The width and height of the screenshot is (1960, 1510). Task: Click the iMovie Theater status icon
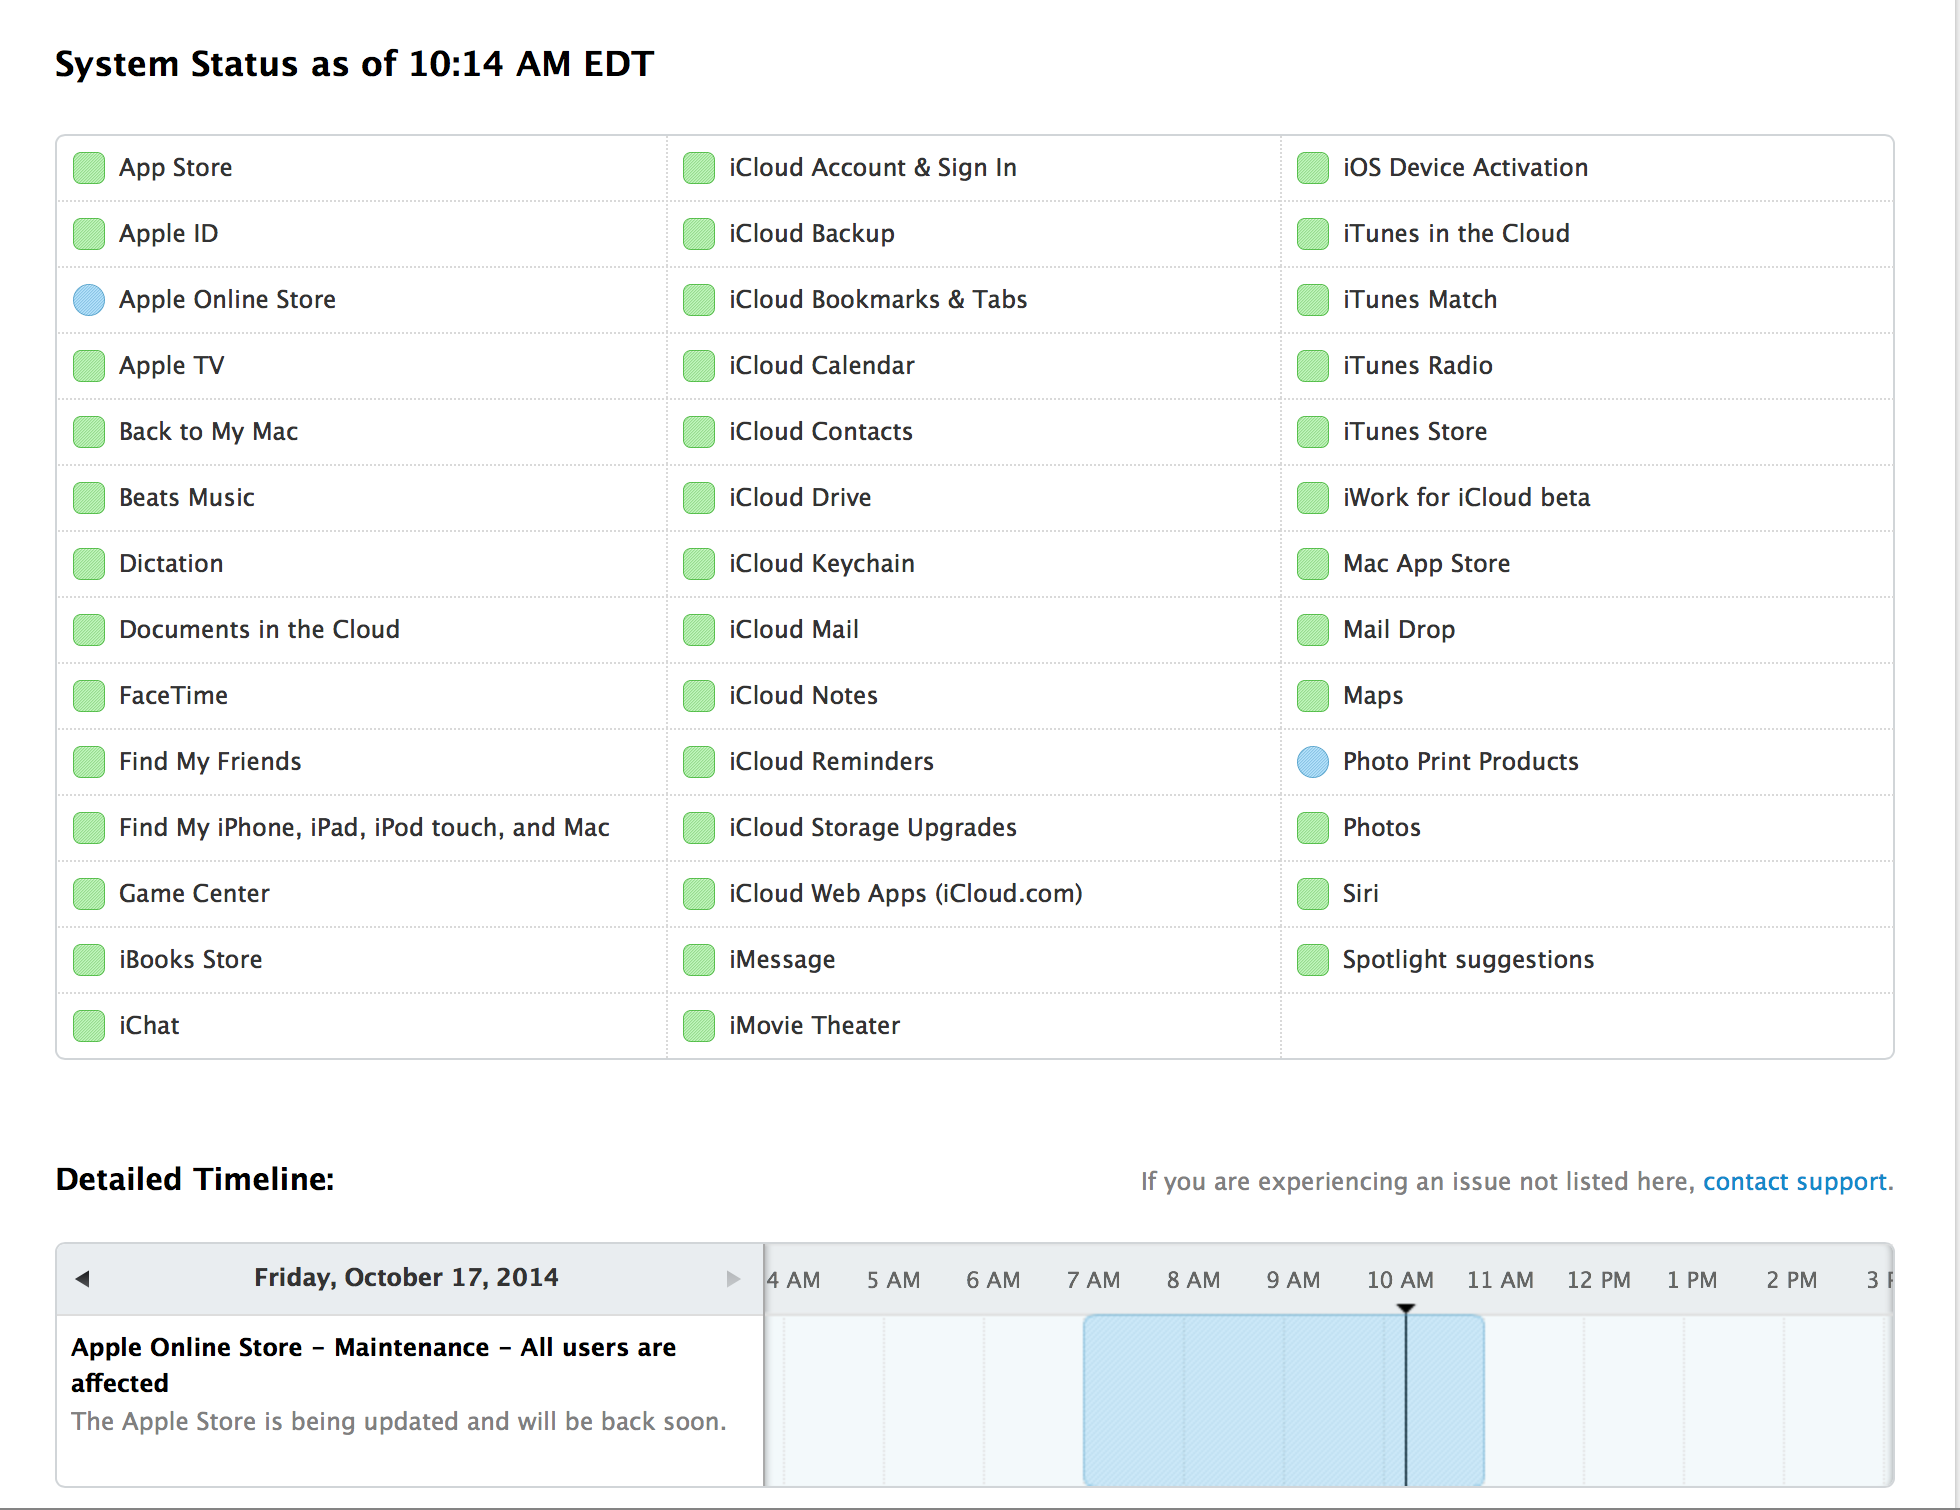click(699, 1026)
